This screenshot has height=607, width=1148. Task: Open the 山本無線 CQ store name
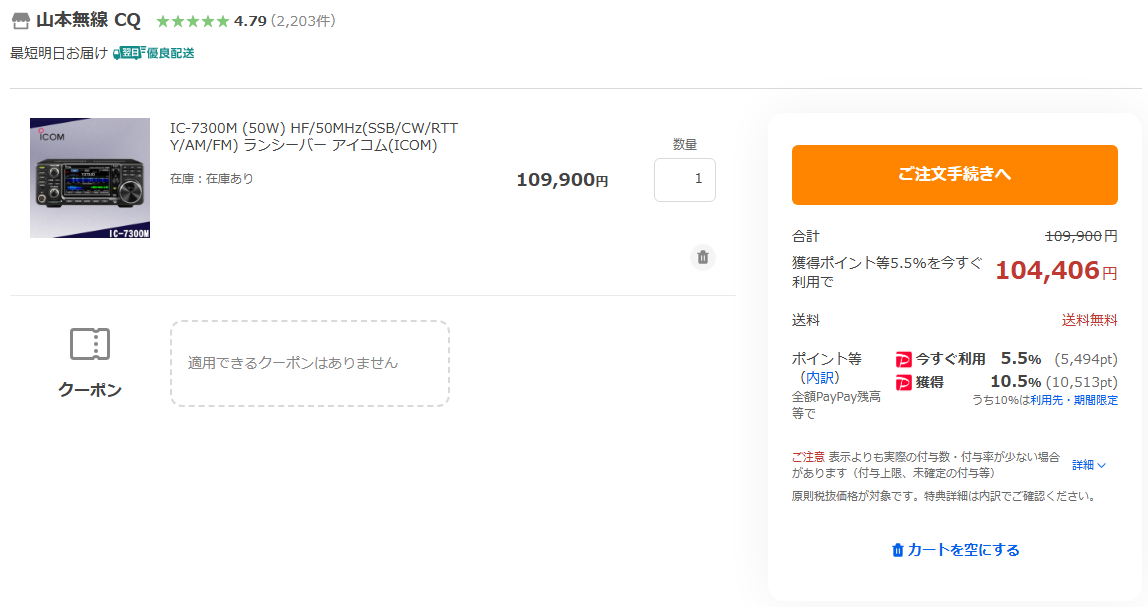[88, 21]
